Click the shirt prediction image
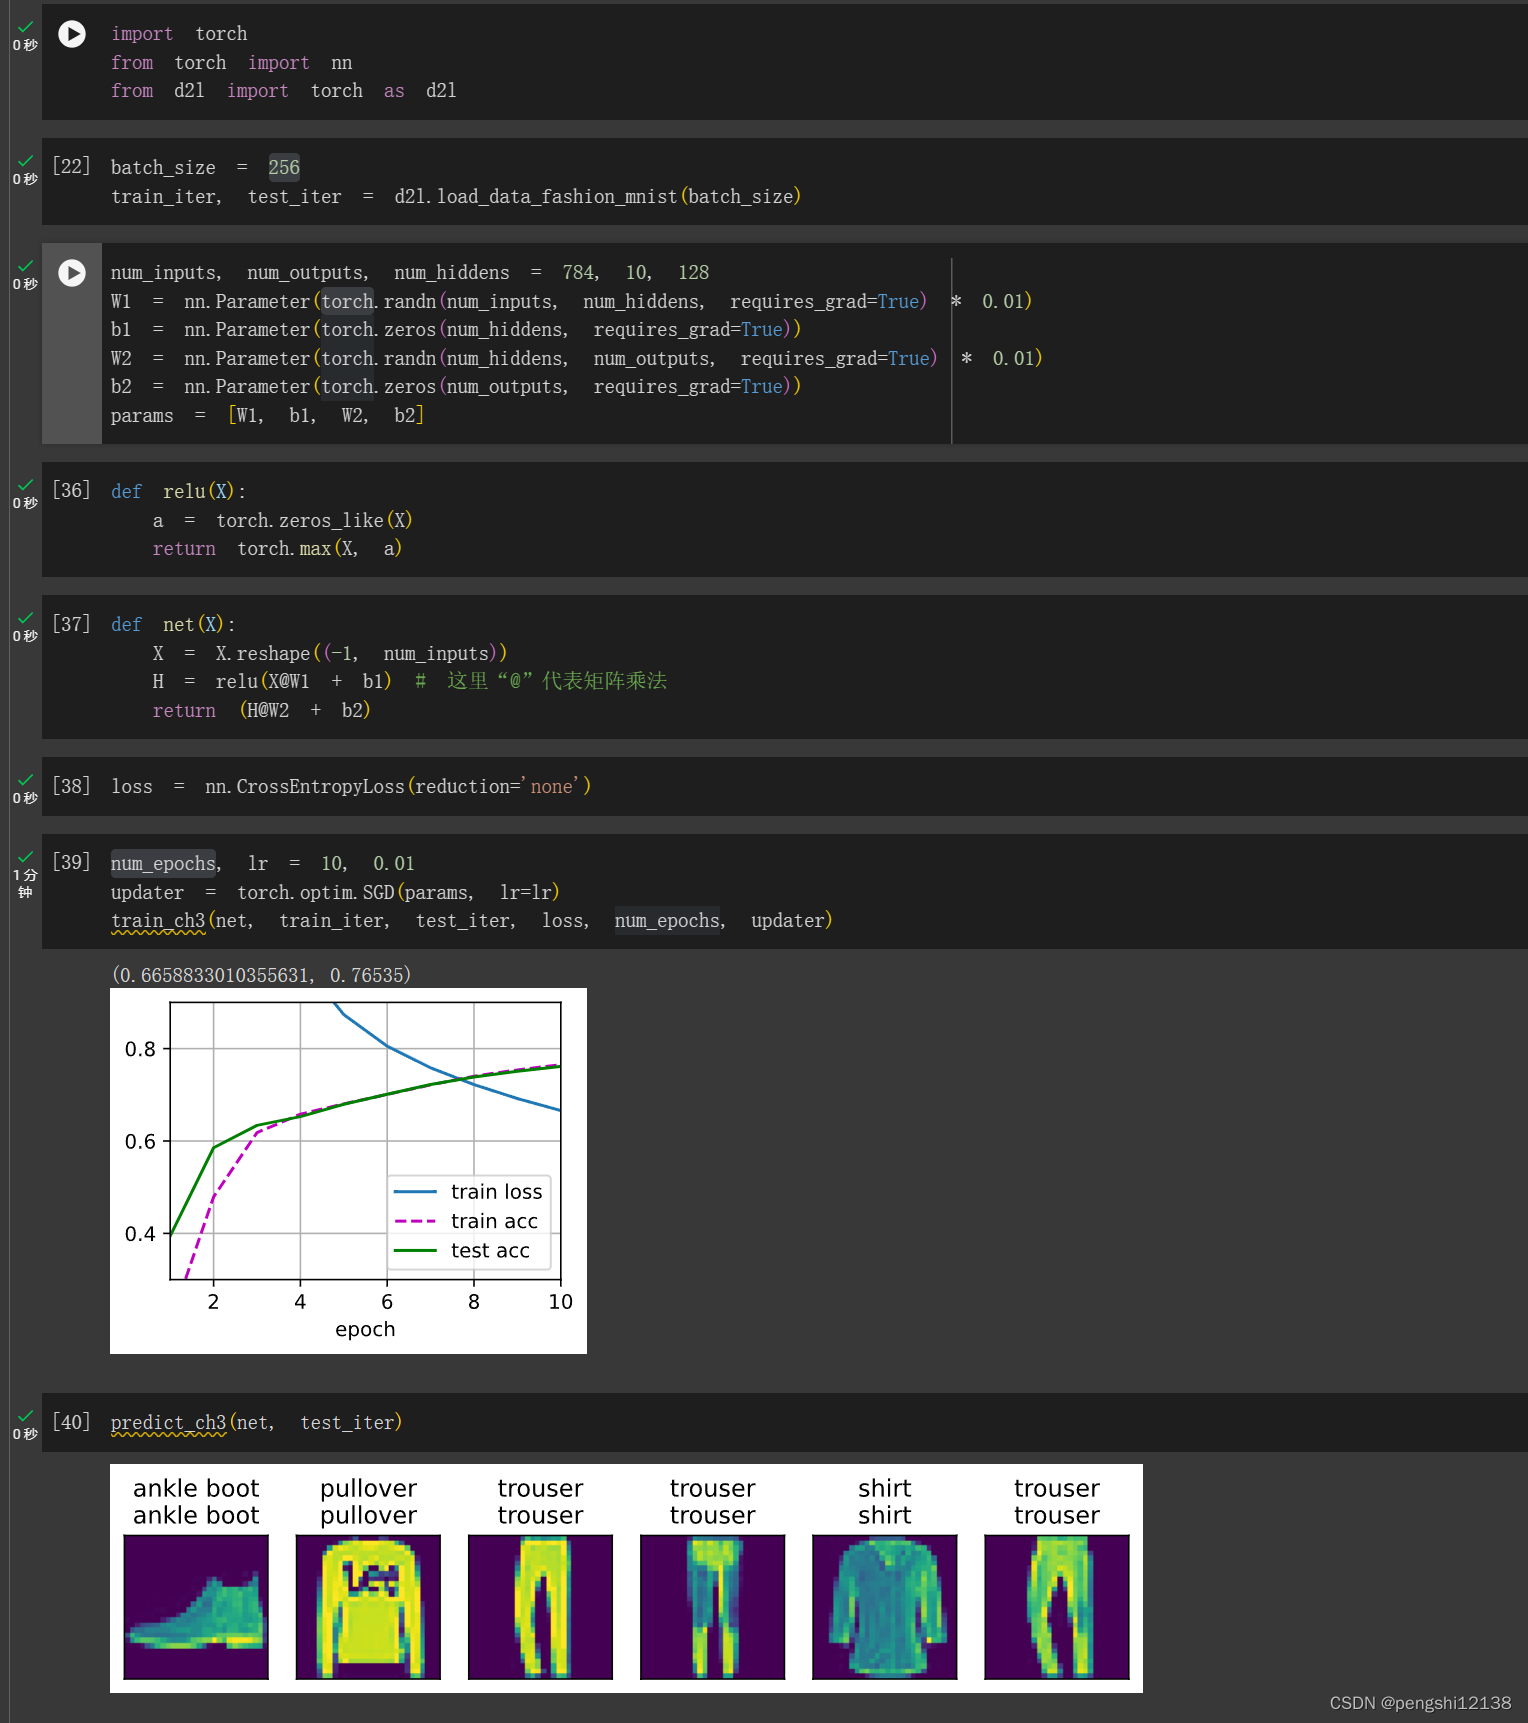This screenshot has height=1723, width=1528. 885,1607
